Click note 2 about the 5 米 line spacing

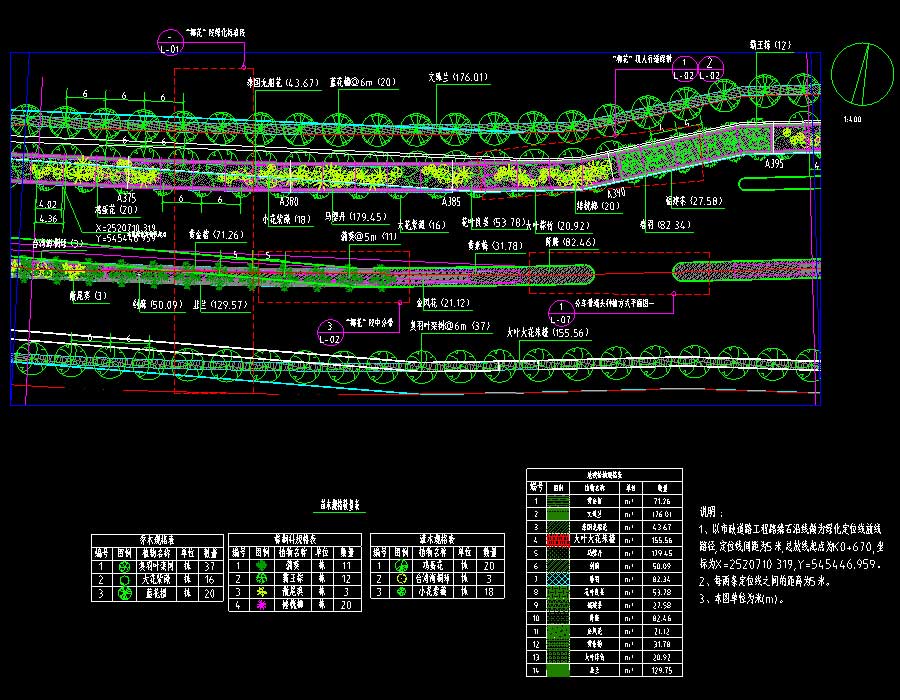(x=765, y=581)
